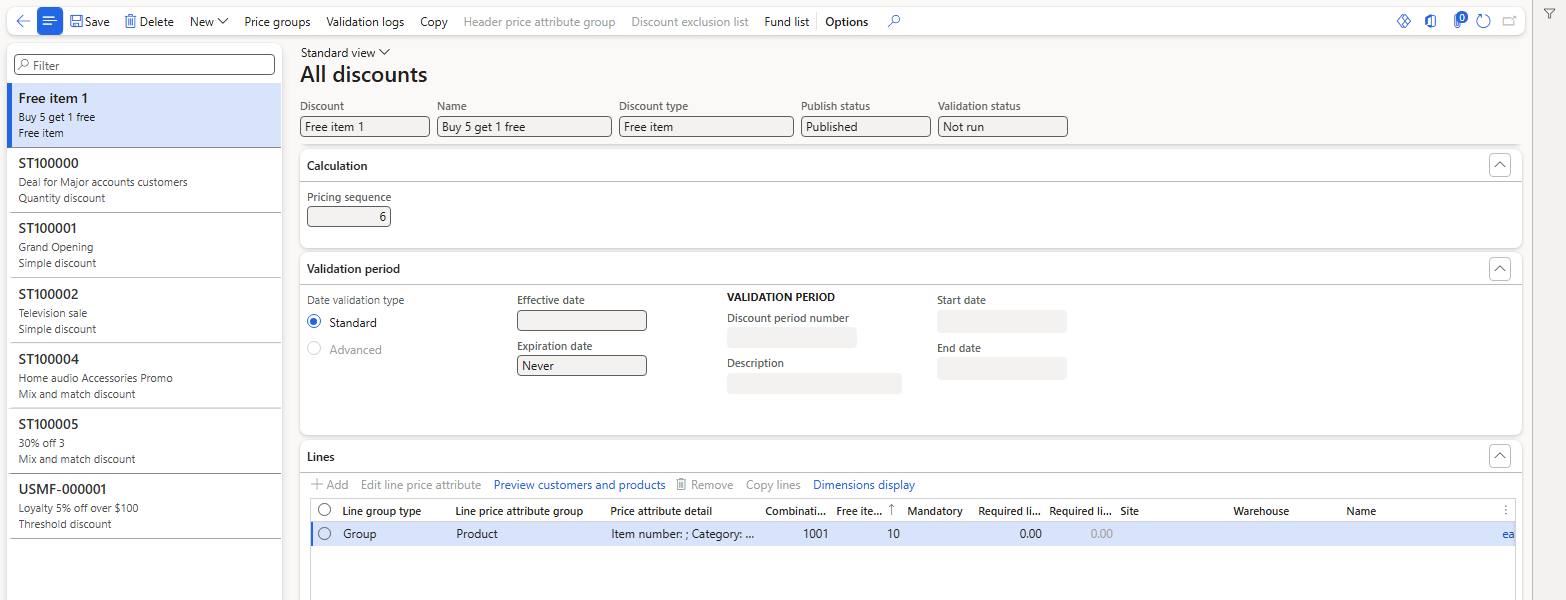Click the Effective date field

582,321
